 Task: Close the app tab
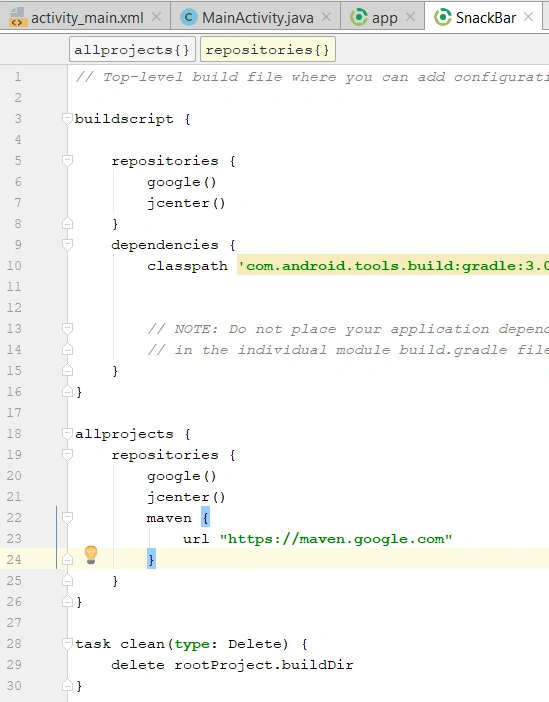(x=410, y=17)
